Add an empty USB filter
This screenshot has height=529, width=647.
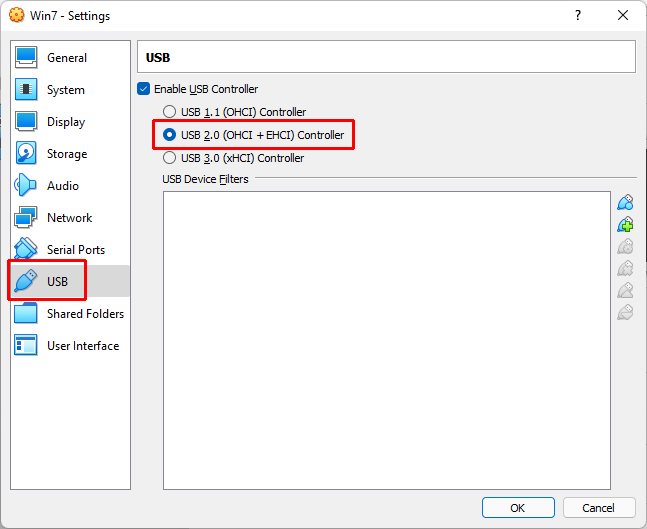[625, 203]
